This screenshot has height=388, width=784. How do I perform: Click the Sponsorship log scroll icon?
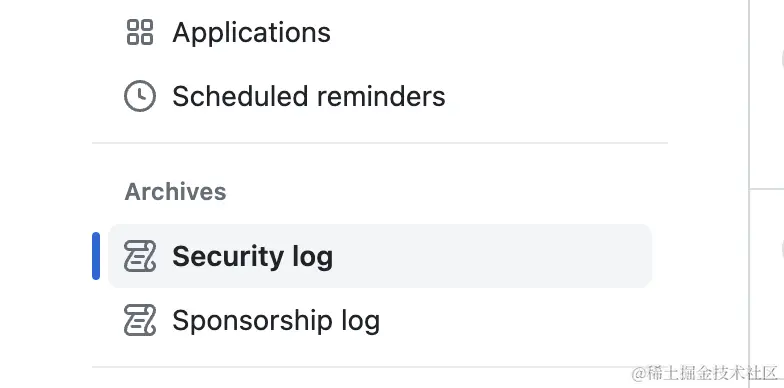click(x=140, y=320)
